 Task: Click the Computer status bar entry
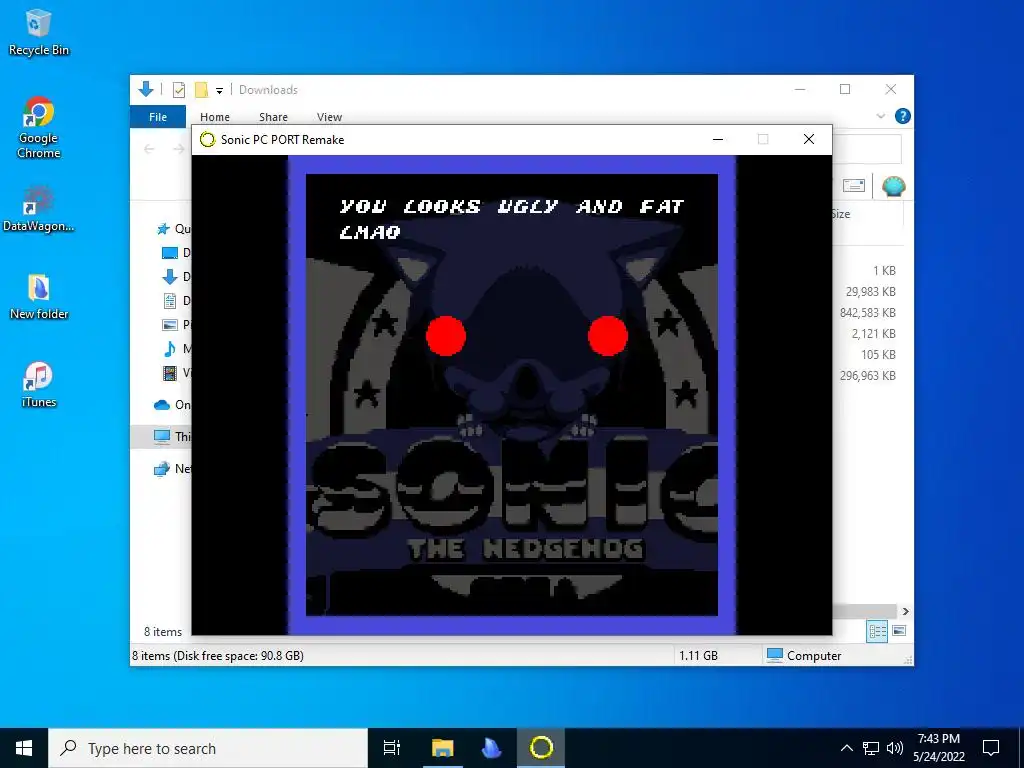tap(804, 656)
